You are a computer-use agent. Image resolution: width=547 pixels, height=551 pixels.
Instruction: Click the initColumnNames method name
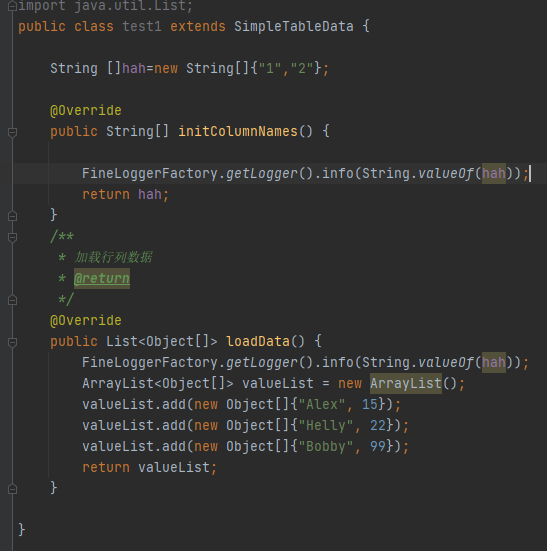pyautogui.click(x=238, y=131)
